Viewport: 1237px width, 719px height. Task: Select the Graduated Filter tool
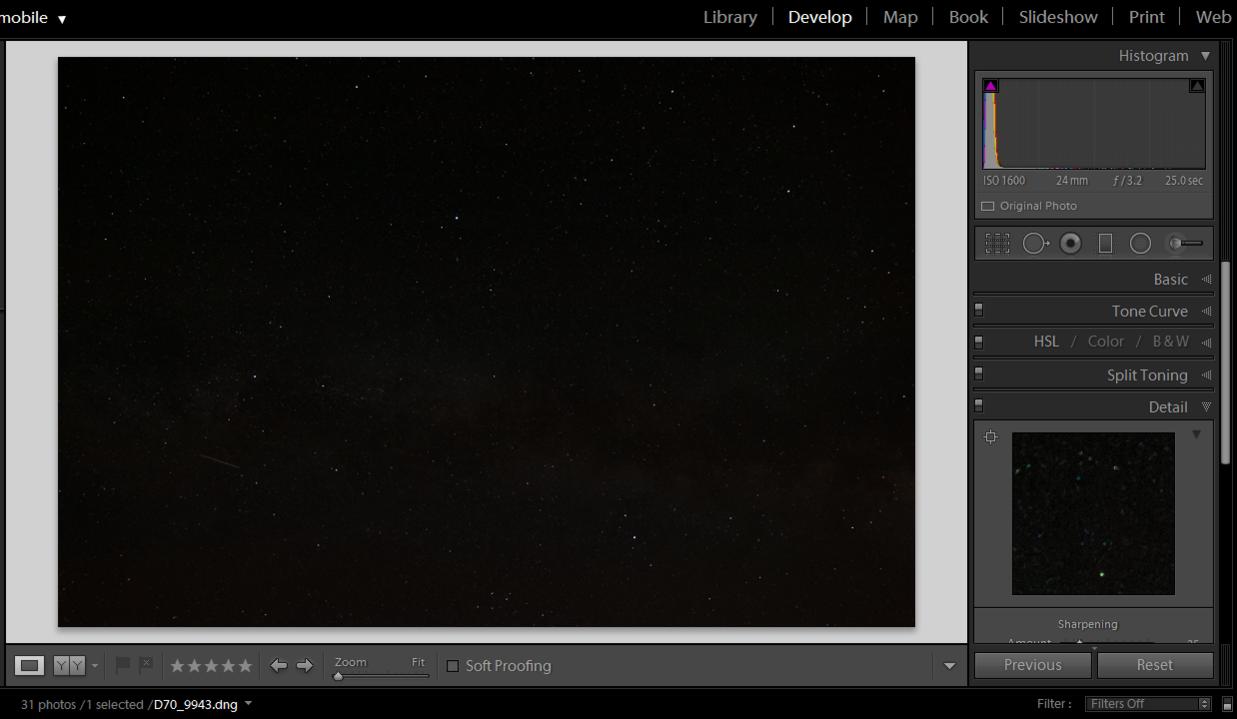(x=1105, y=243)
